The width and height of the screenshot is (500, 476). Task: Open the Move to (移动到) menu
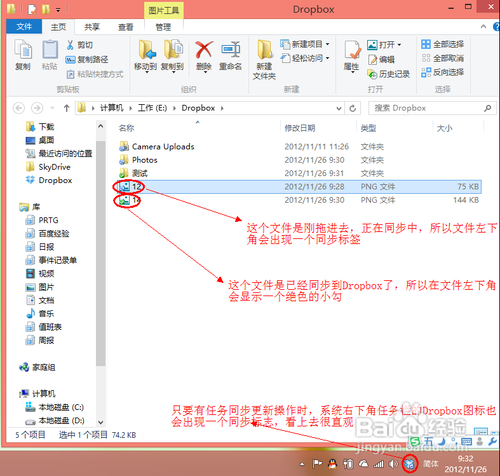click(146, 56)
